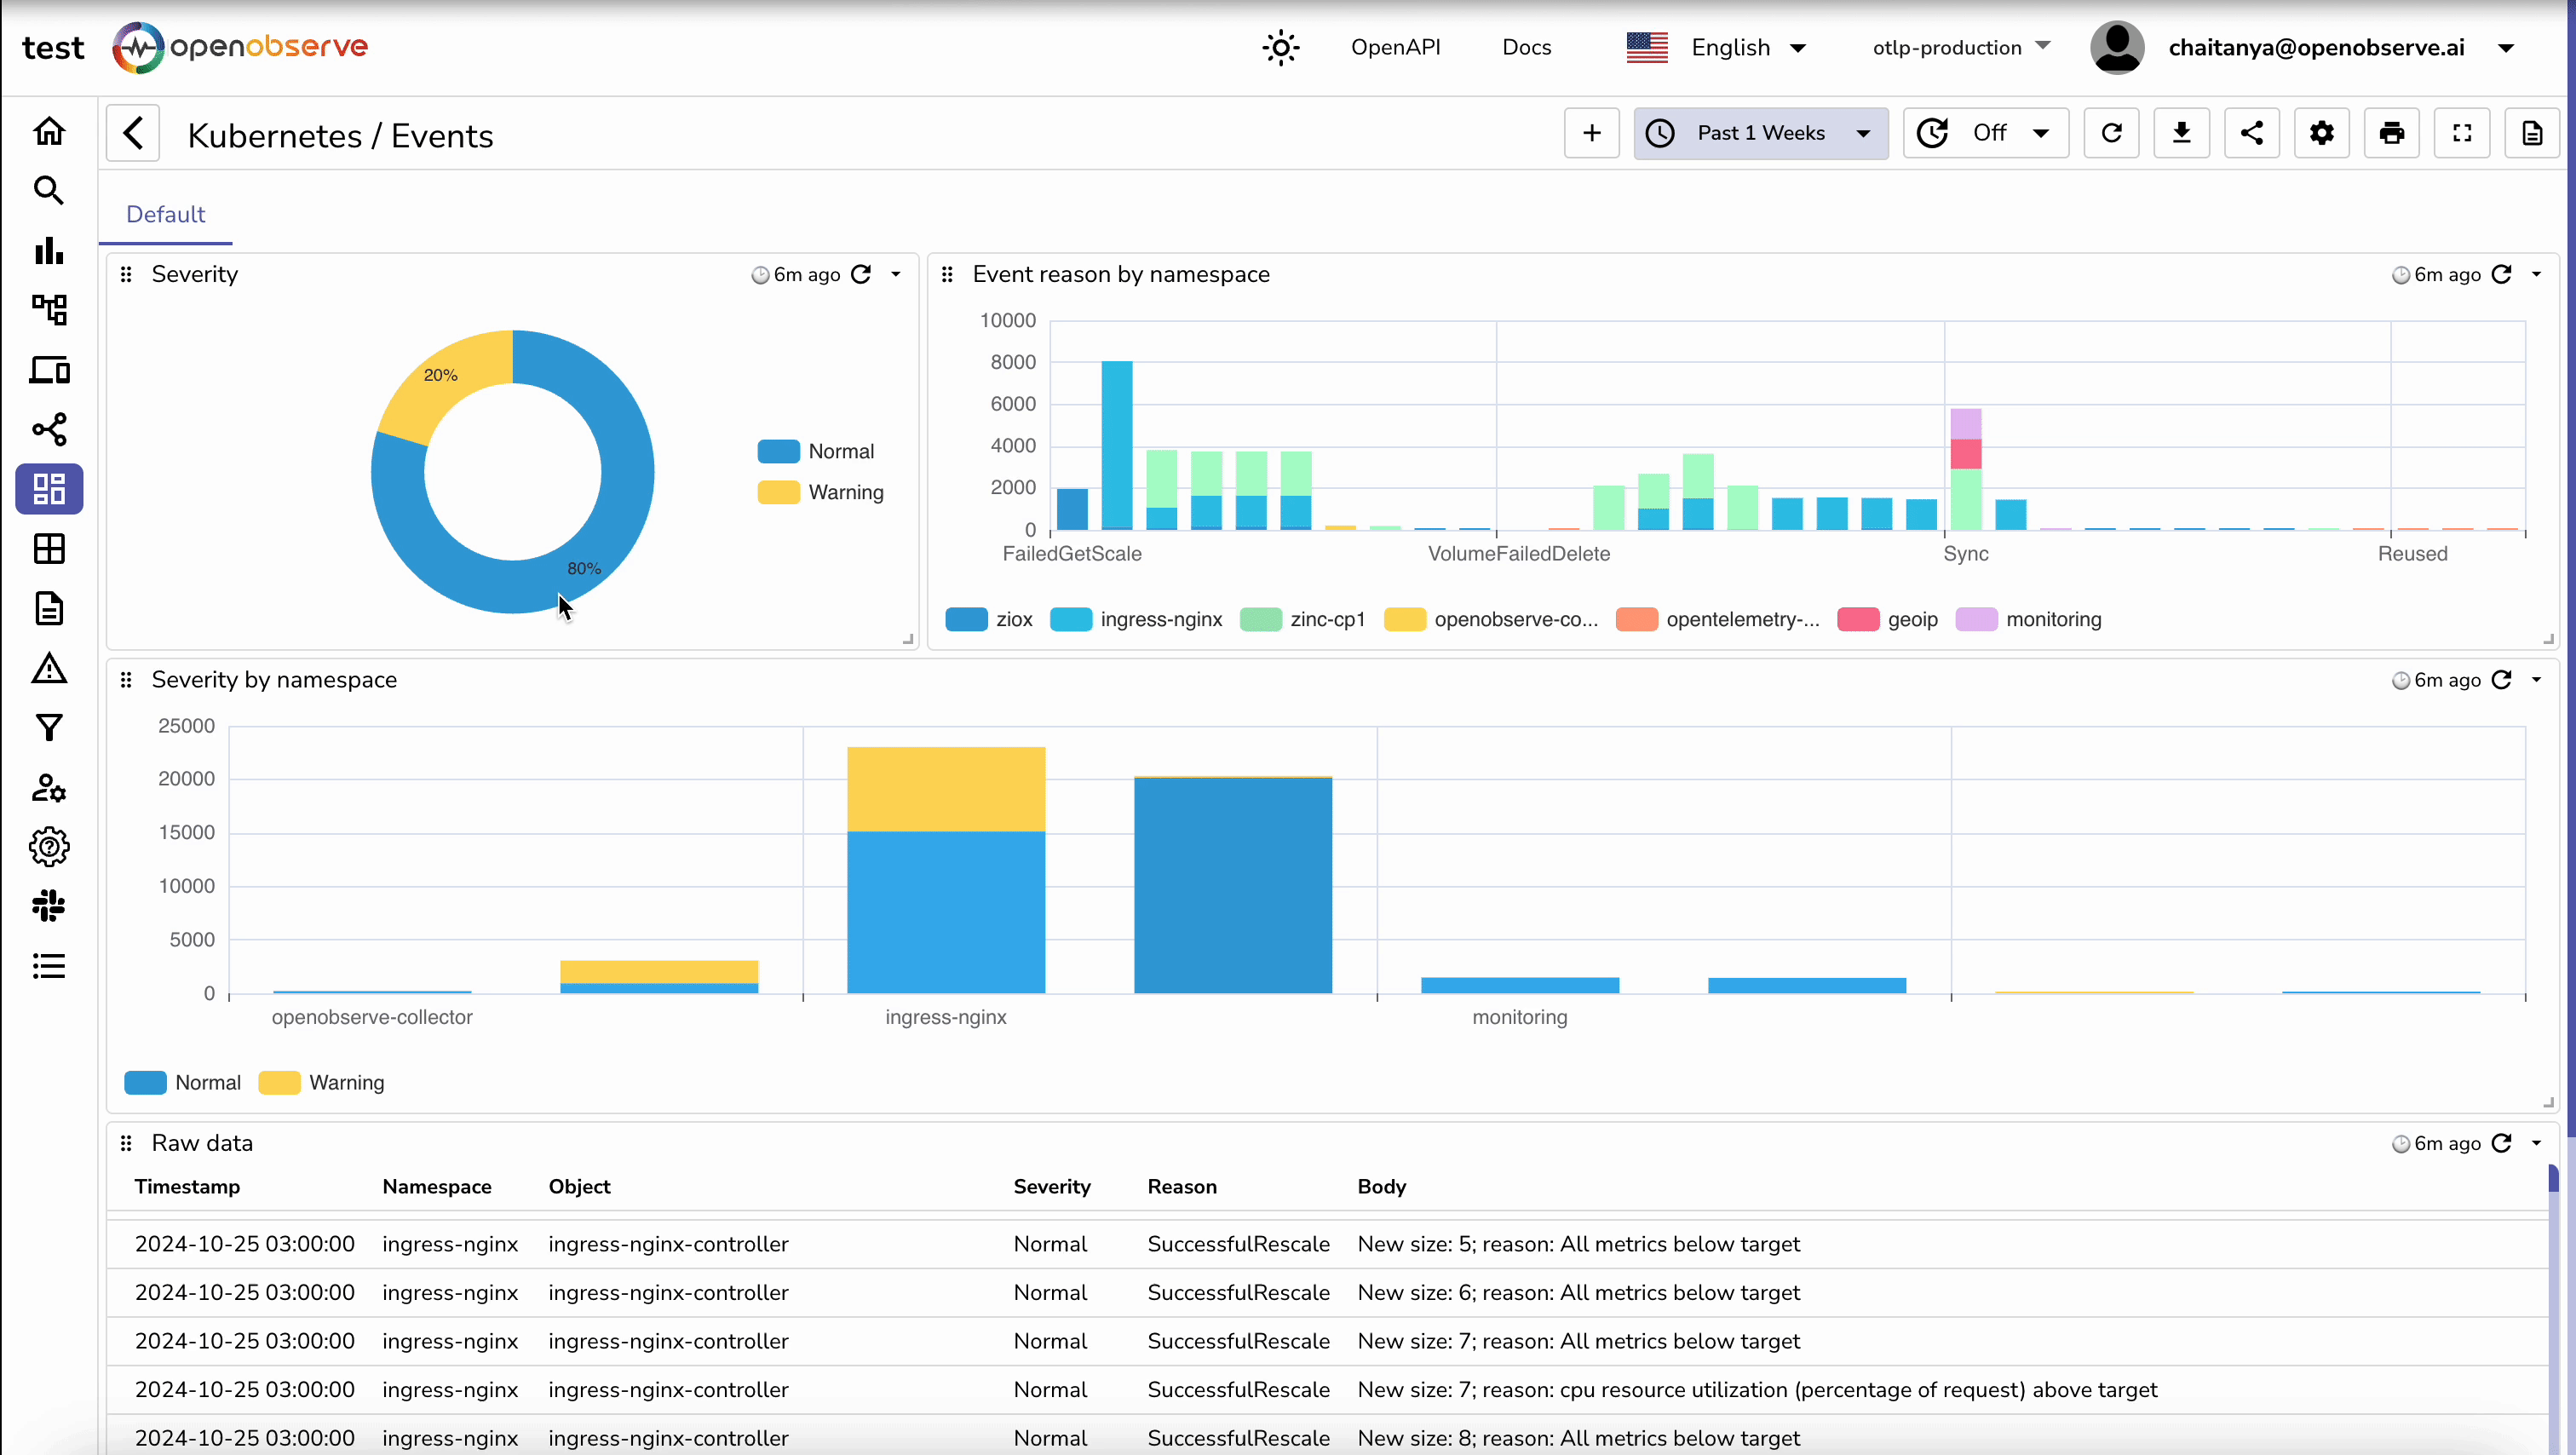Click the Slack icon in sidebar
Image resolution: width=2576 pixels, height=1455 pixels.
48,906
